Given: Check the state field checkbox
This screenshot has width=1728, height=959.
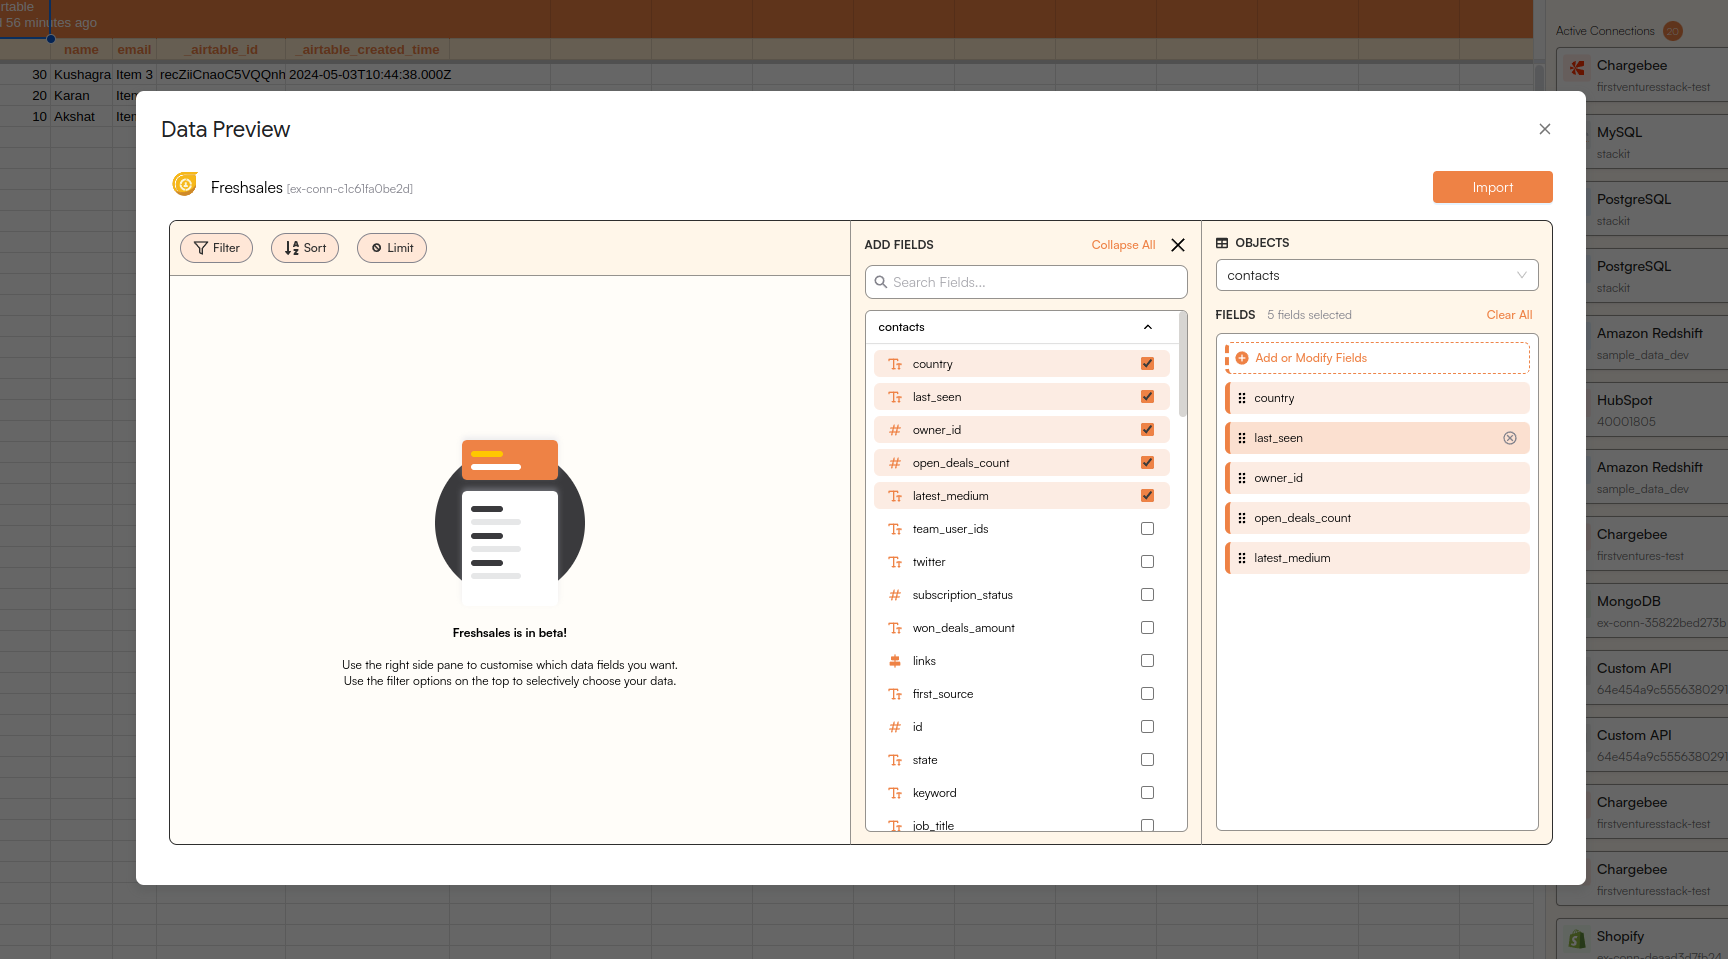Looking at the screenshot, I should (x=1147, y=760).
